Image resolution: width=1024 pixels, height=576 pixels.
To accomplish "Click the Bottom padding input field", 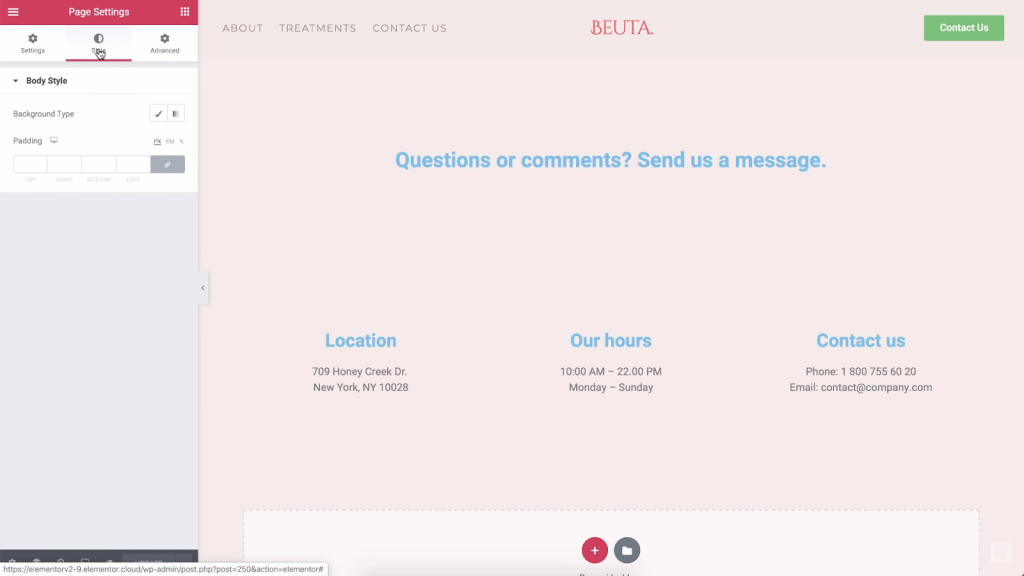I will coord(99,164).
